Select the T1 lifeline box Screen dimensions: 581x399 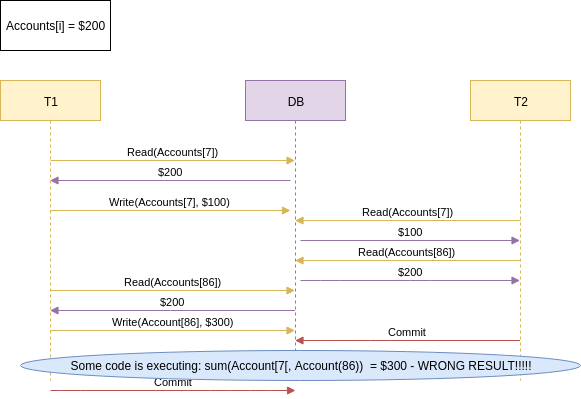point(50,100)
